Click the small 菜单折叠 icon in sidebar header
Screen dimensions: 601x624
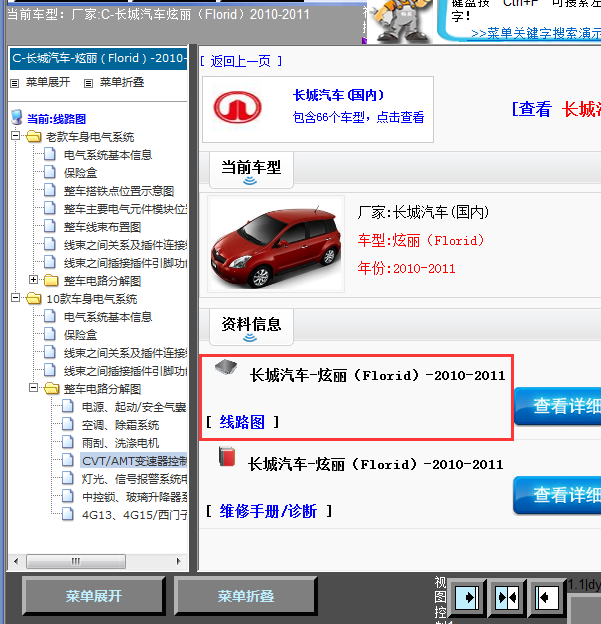coord(89,83)
